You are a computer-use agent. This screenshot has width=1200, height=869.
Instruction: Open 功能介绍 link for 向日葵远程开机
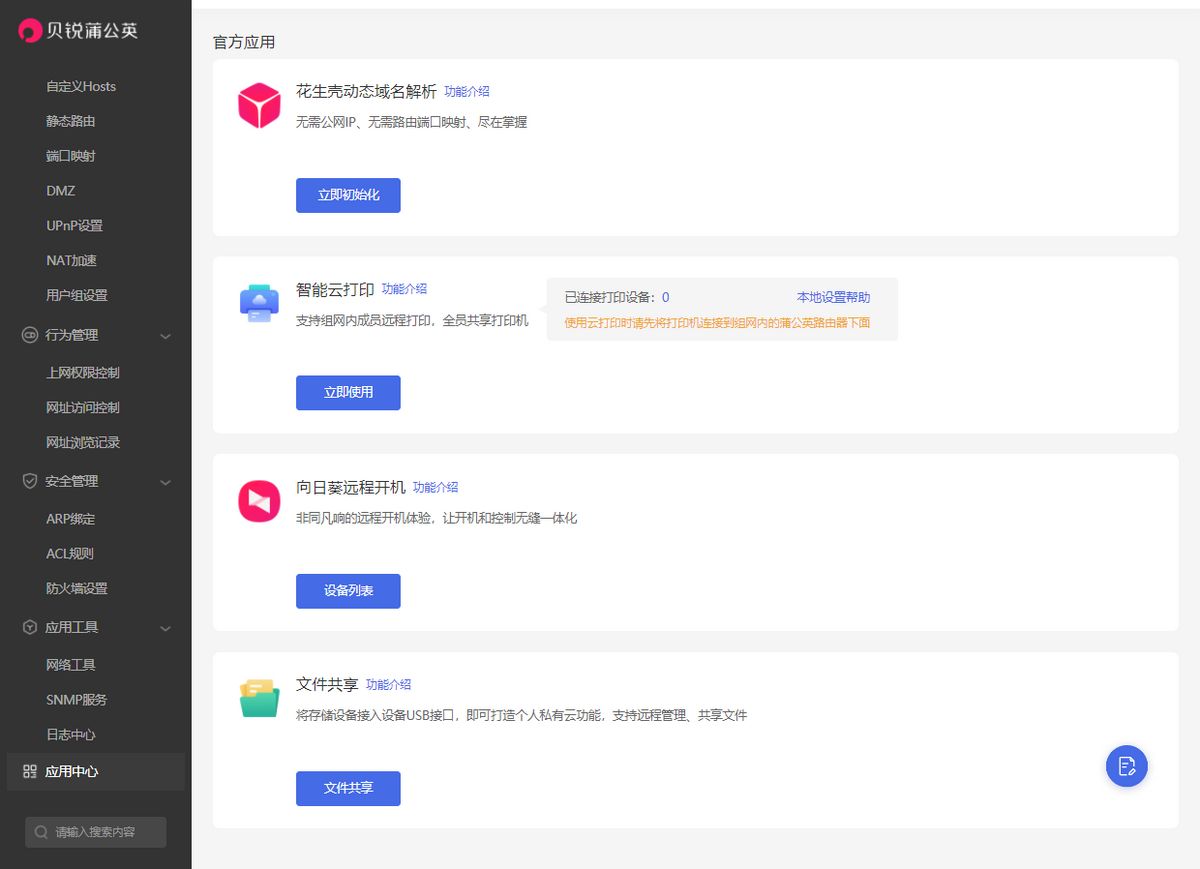click(435, 487)
